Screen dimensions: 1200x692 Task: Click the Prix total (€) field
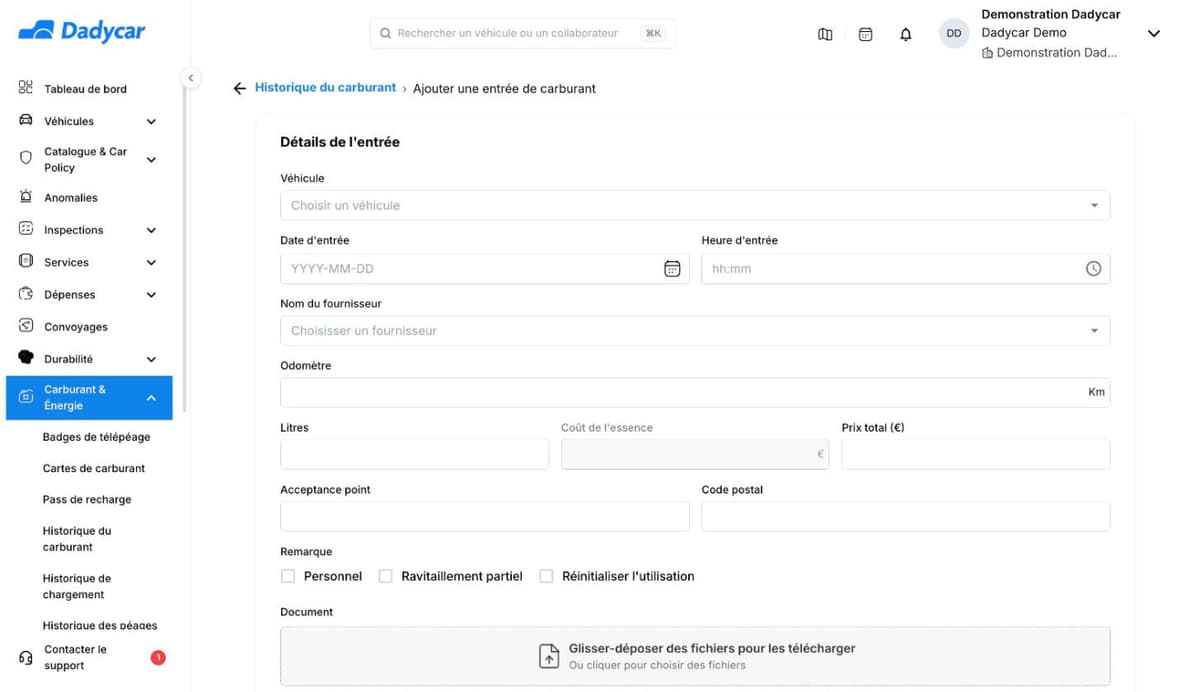[976, 454]
